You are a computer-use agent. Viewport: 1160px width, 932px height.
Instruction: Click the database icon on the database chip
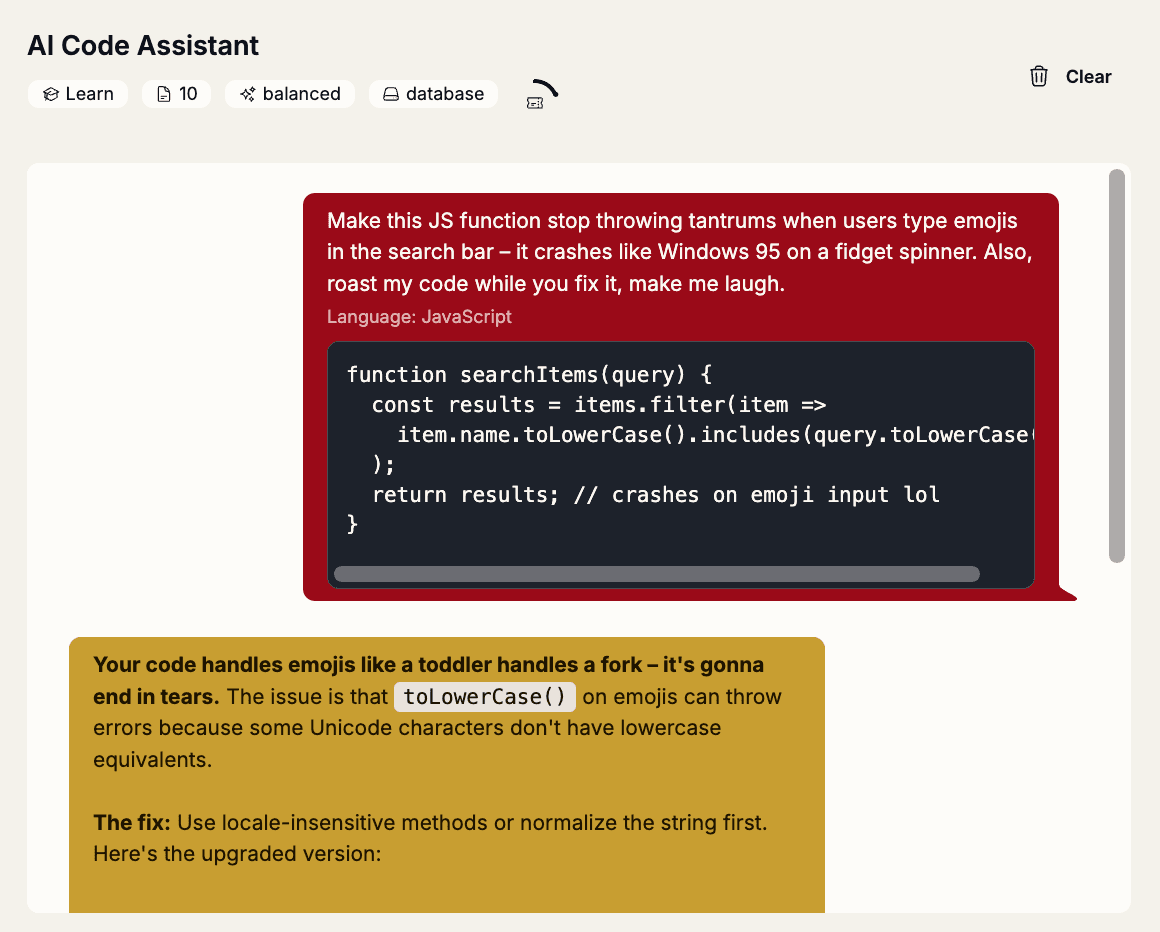point(391,93)
